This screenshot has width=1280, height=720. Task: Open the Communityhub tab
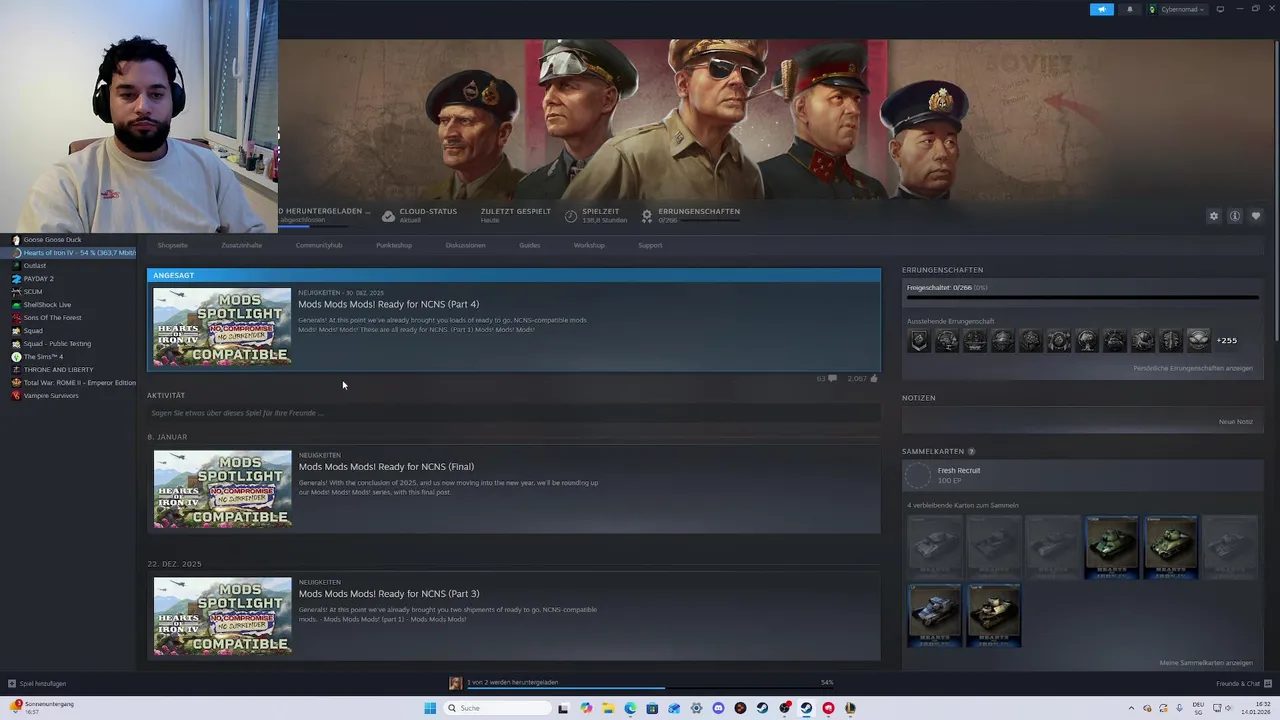(x=319, y=245)
